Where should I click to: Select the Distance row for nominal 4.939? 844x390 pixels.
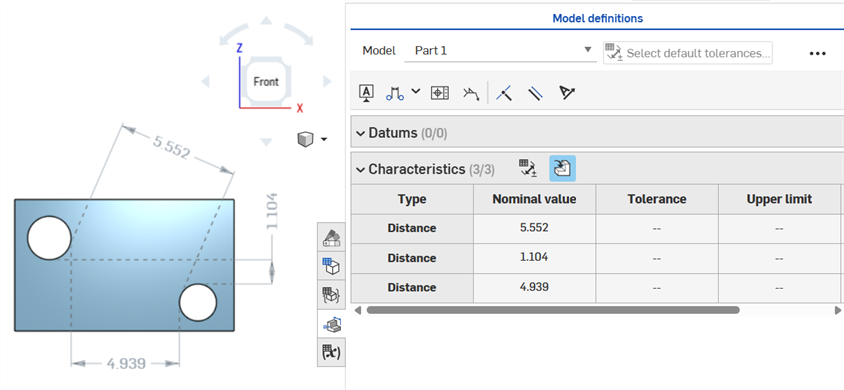click(x=412, y=287)
